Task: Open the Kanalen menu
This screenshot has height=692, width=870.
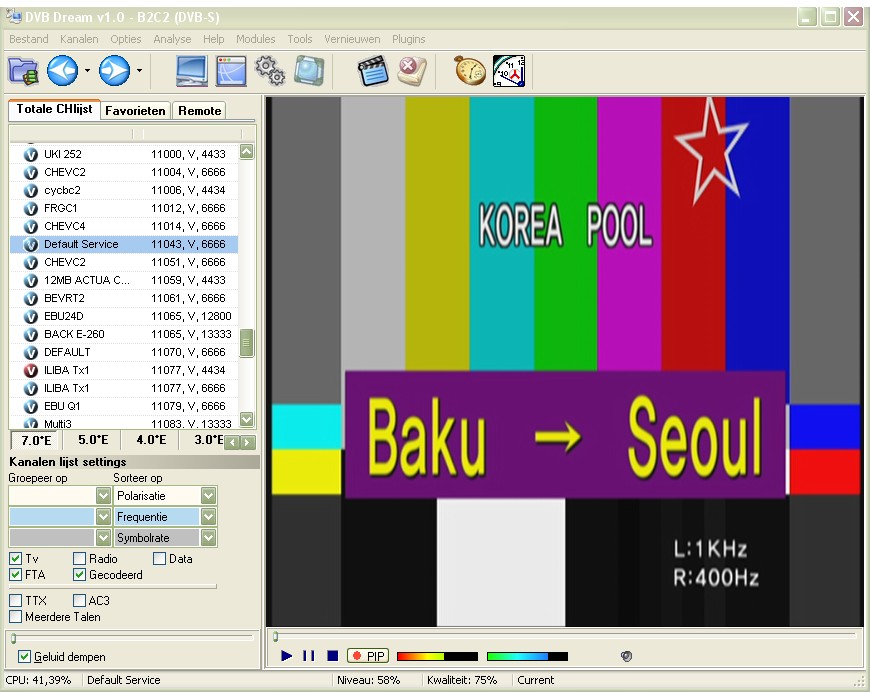Action: (79, 39)
